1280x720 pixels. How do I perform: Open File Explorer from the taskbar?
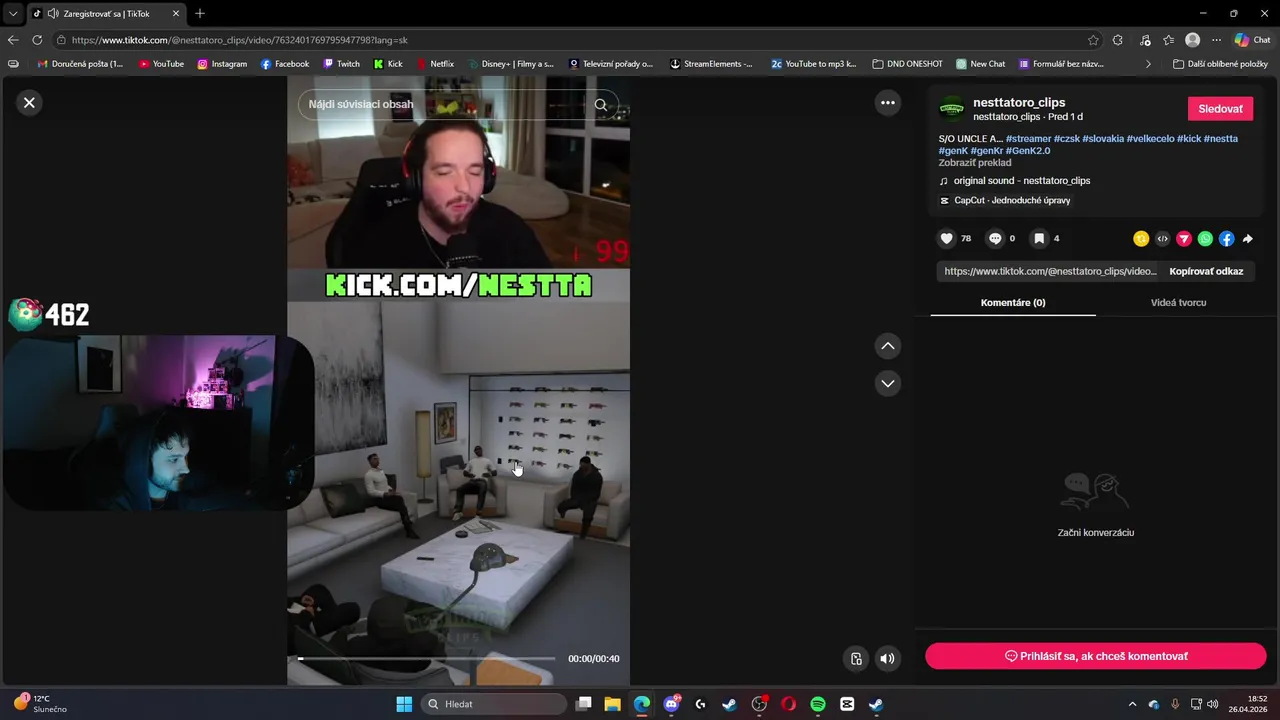(x=612, y=704)
